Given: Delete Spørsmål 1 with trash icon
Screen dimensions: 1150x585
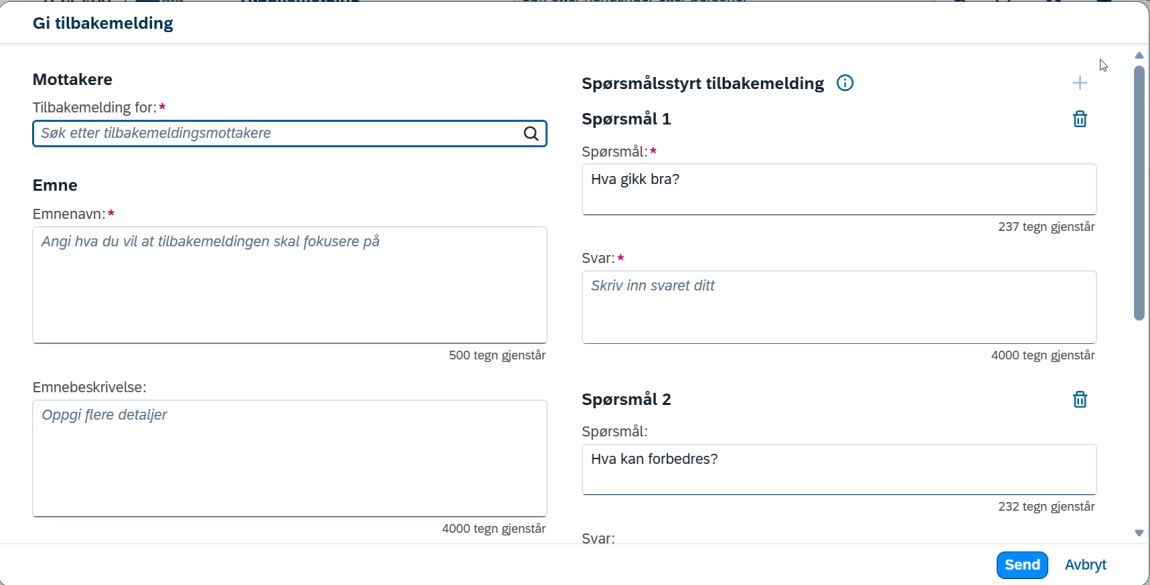Looking at the screenshot, I should tap(1080, 119).
